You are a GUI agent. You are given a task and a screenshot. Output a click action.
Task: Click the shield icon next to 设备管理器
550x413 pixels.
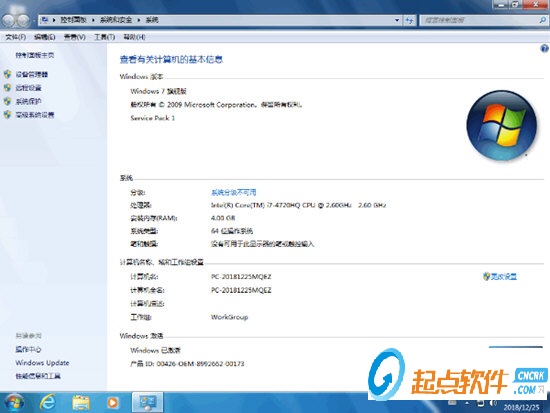click(8, 74)
